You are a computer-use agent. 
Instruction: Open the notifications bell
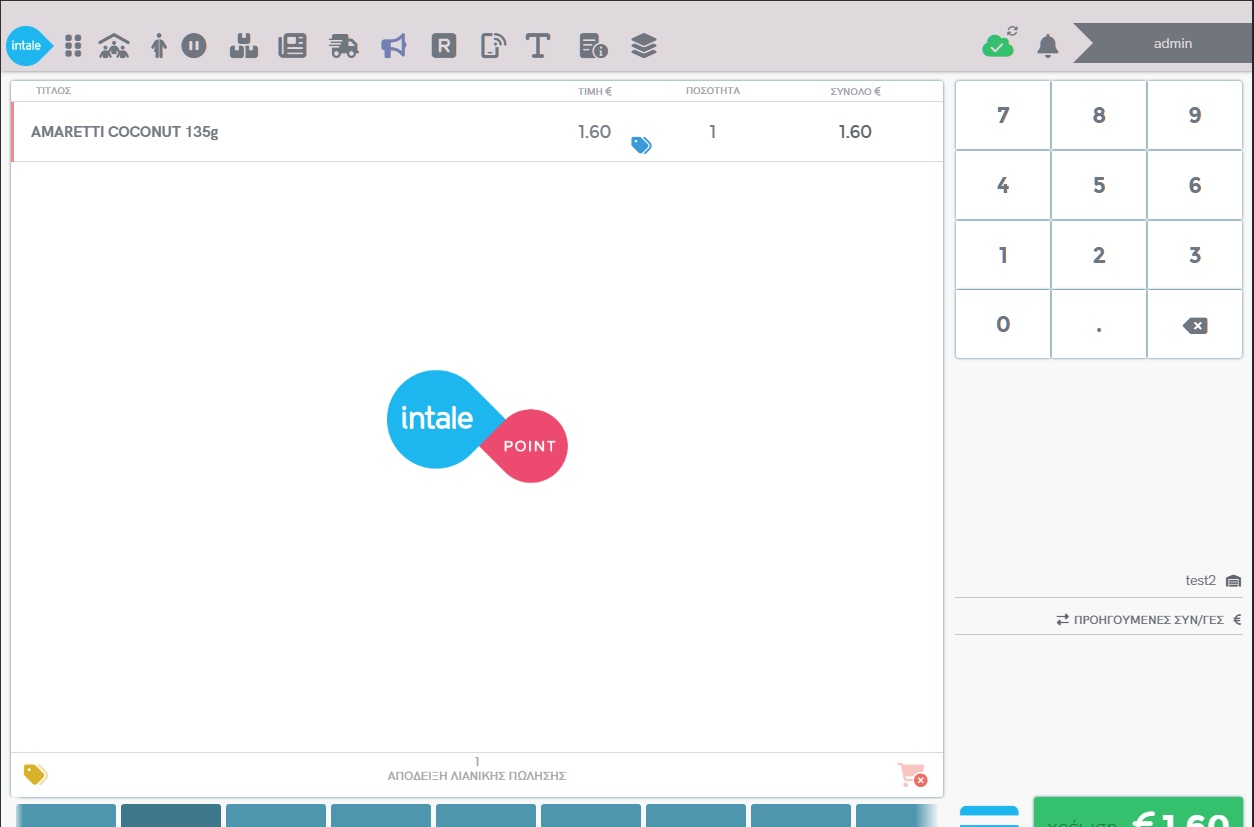(x=1047, y=45)
